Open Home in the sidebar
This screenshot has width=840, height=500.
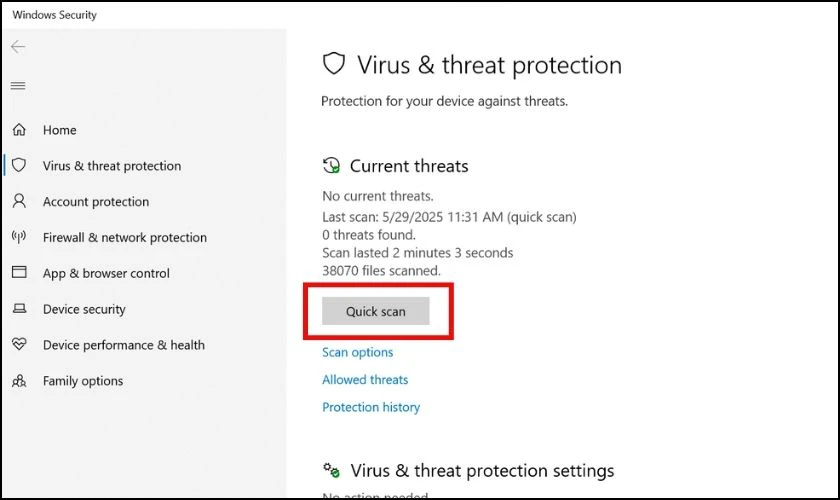pos(59,130)
